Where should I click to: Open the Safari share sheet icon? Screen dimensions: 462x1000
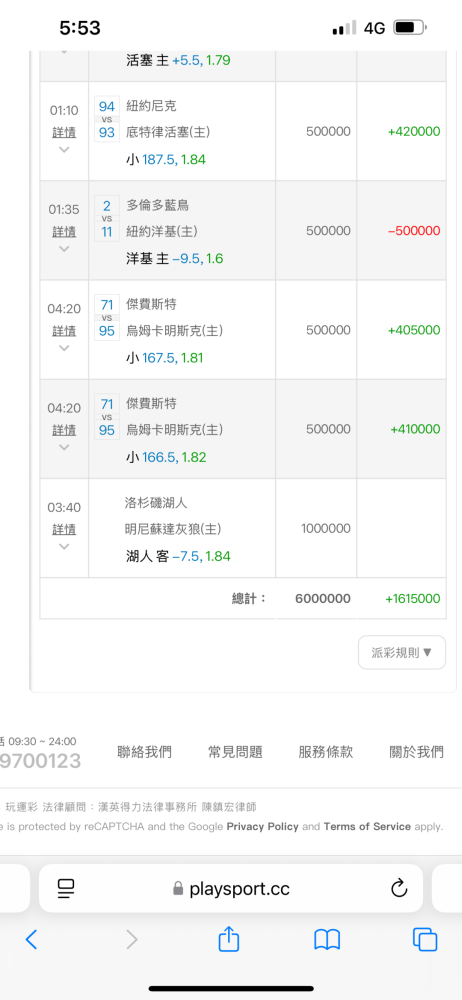pos(229,939)
